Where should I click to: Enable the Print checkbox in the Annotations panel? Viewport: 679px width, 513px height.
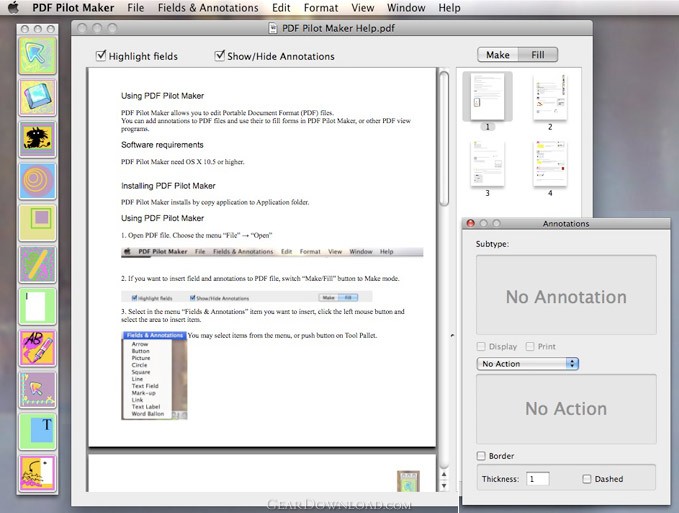point(530,346)
